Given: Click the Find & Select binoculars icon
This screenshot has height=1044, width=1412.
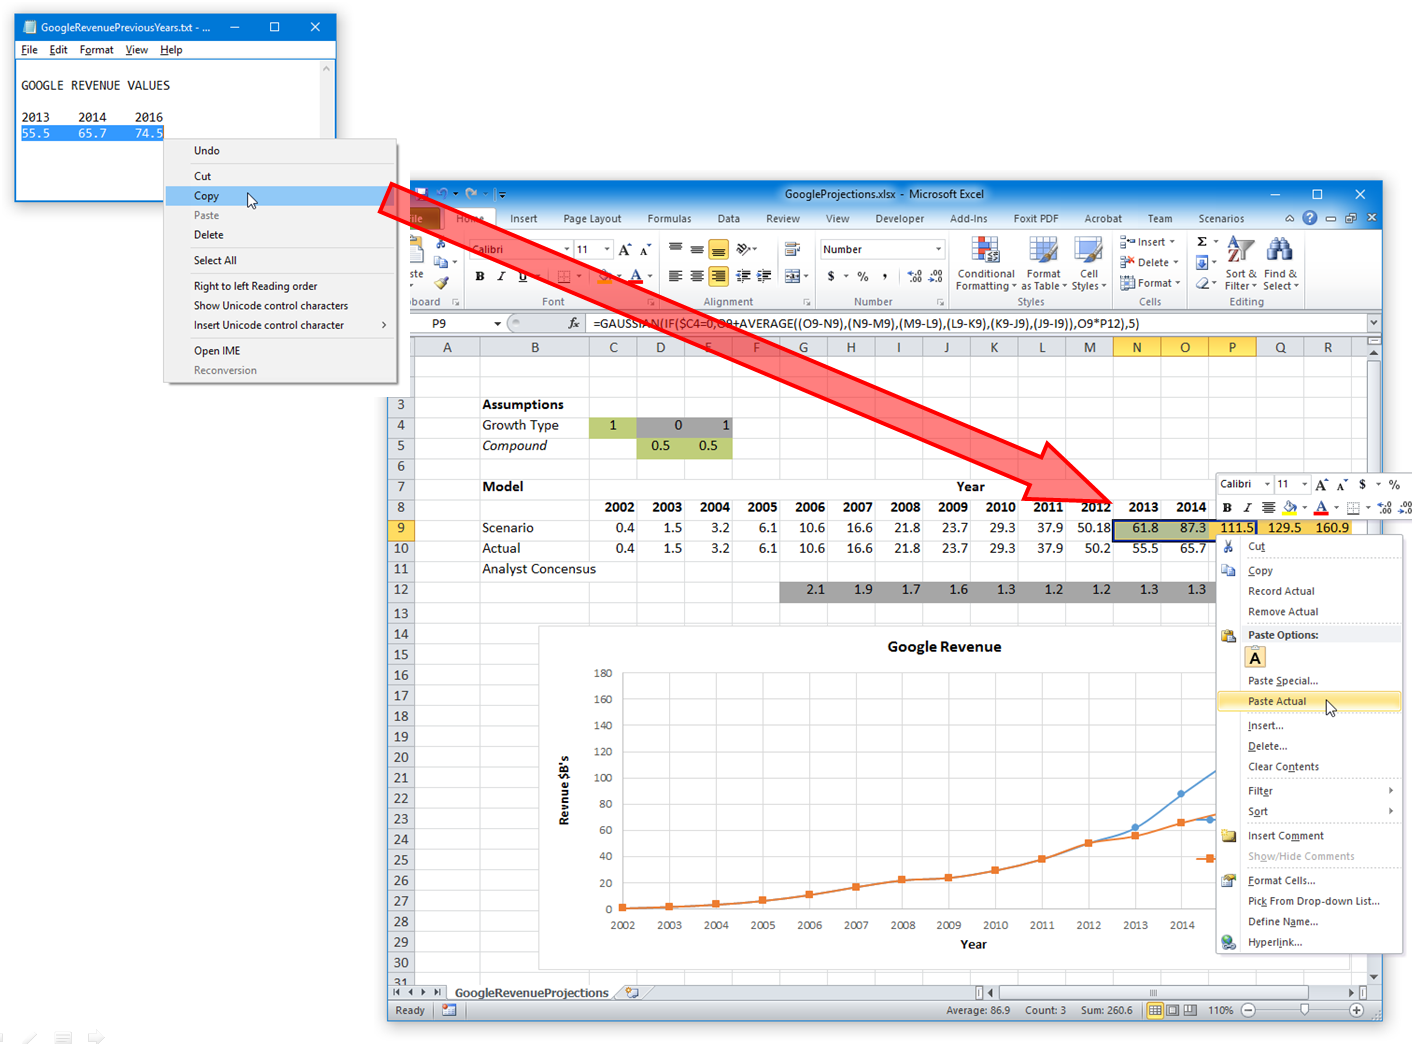Looking at the screenshot, I should tap(1279, 250).
